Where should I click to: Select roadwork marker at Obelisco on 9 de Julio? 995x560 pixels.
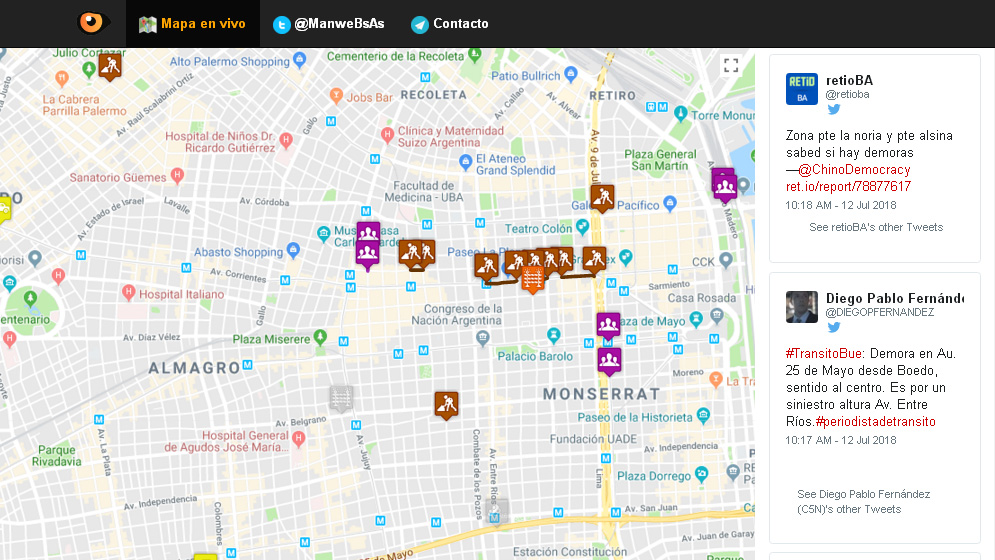595,259
